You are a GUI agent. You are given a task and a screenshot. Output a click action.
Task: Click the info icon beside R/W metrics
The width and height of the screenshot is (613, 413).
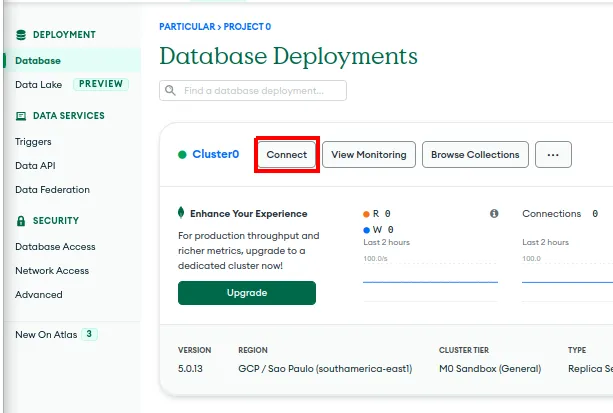coord(494,214)
